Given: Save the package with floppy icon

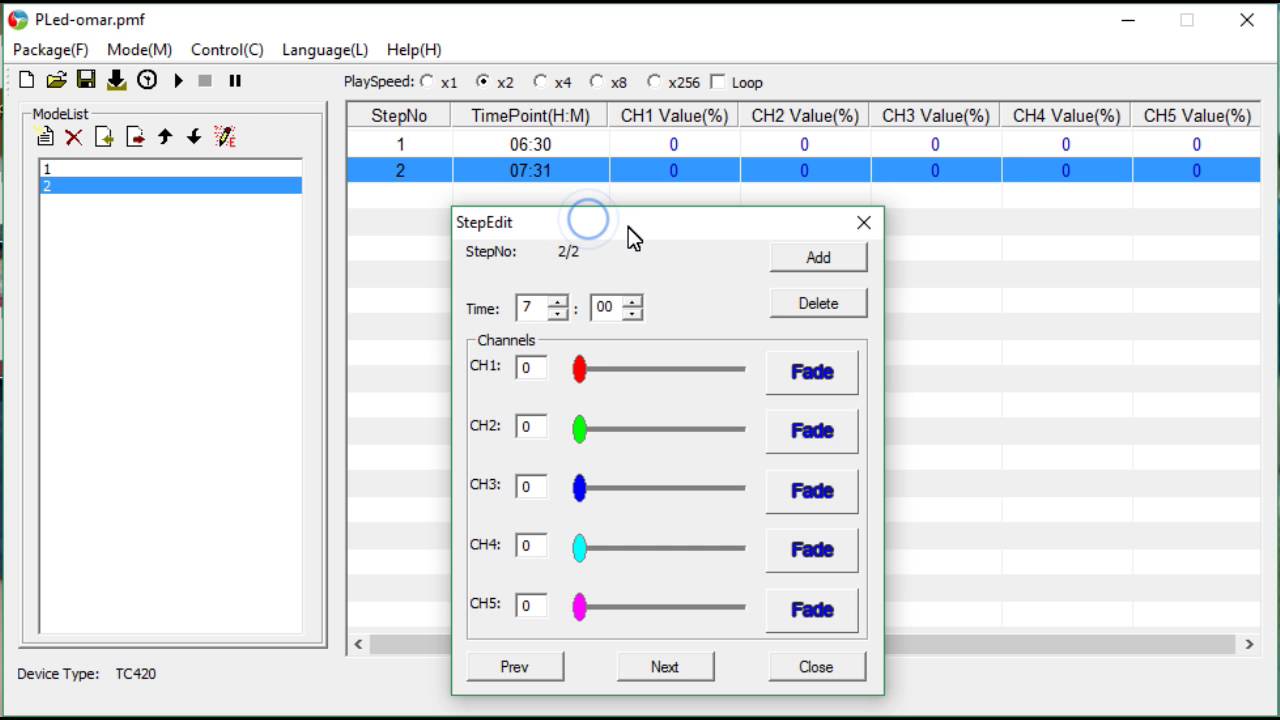Looking at the screenshot, I should (x=86, y=80).
